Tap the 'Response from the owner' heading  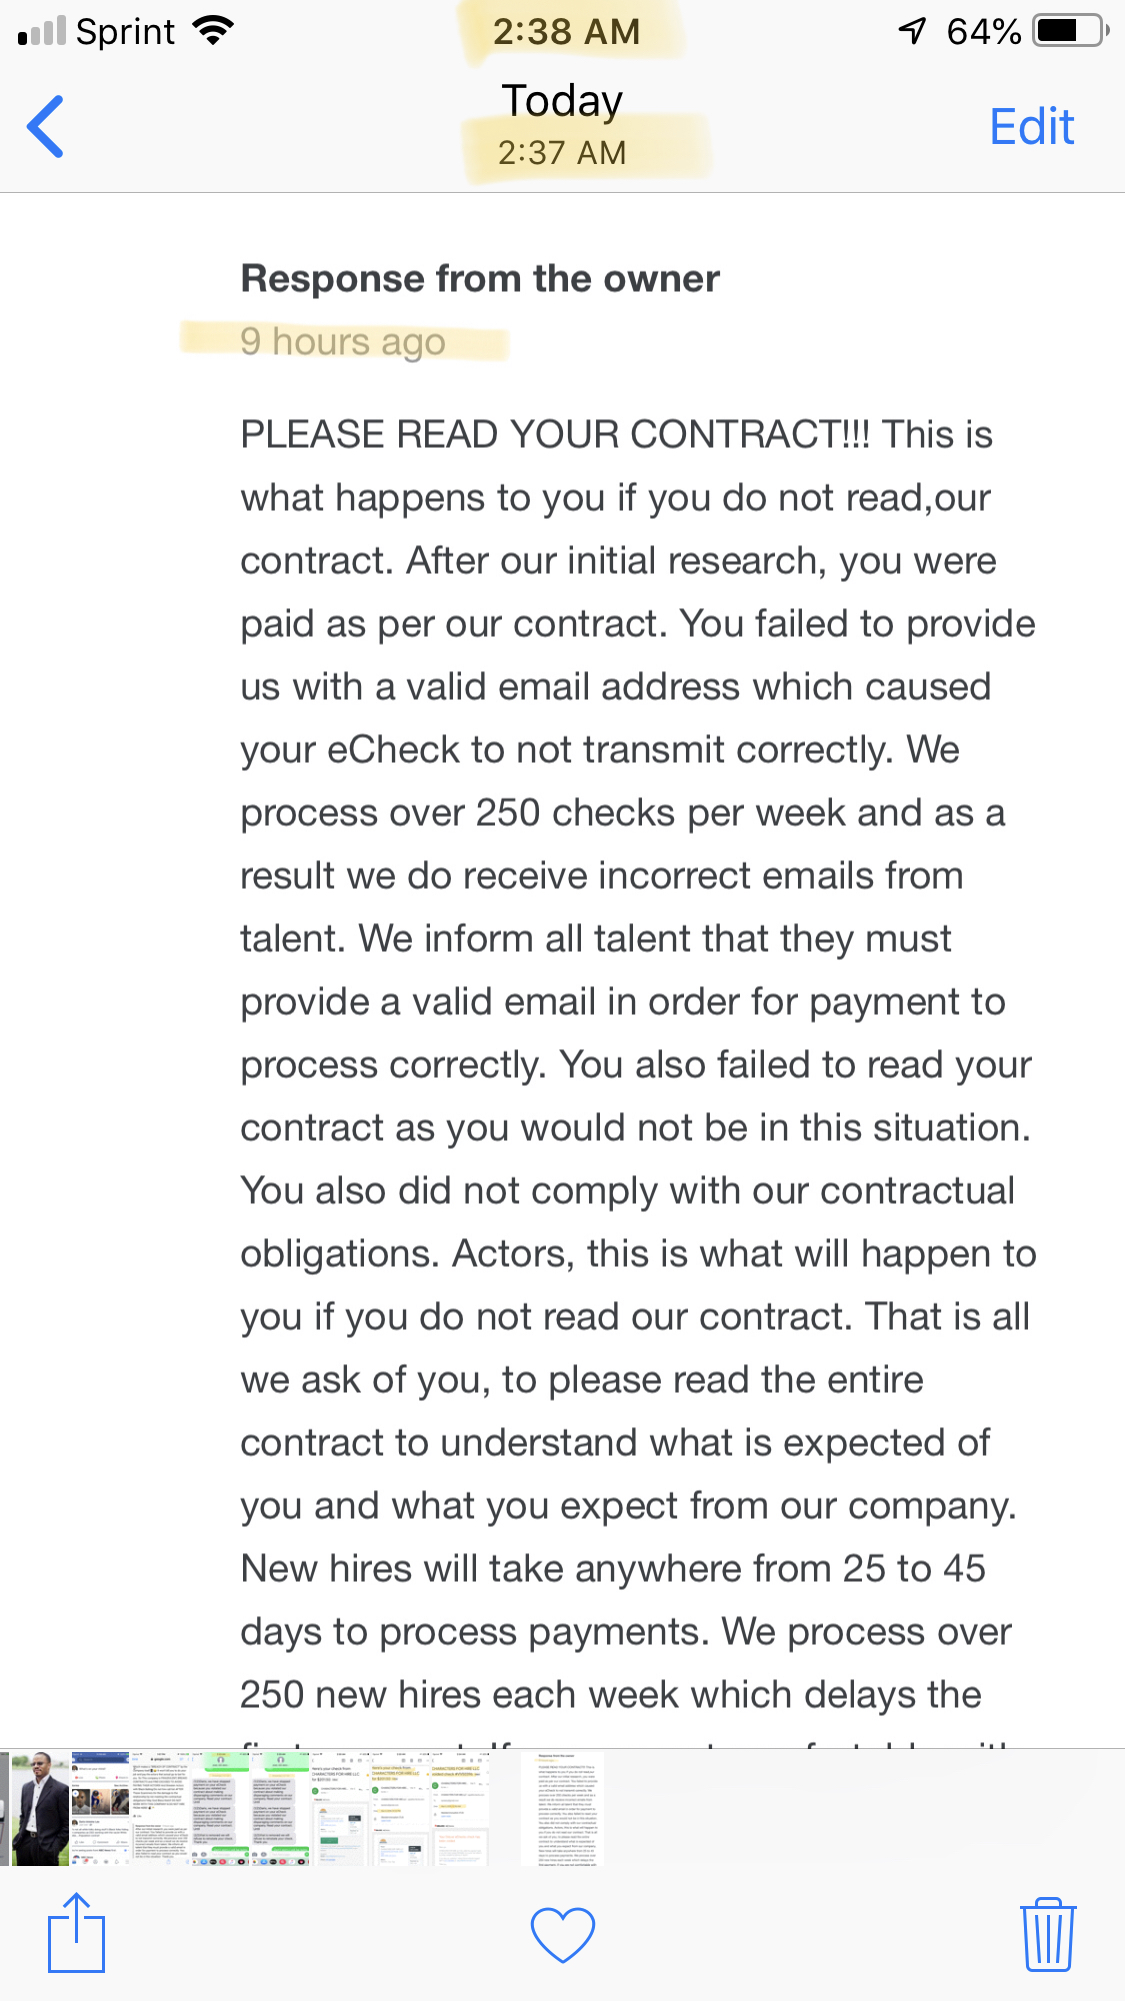(x=480, y=279)
